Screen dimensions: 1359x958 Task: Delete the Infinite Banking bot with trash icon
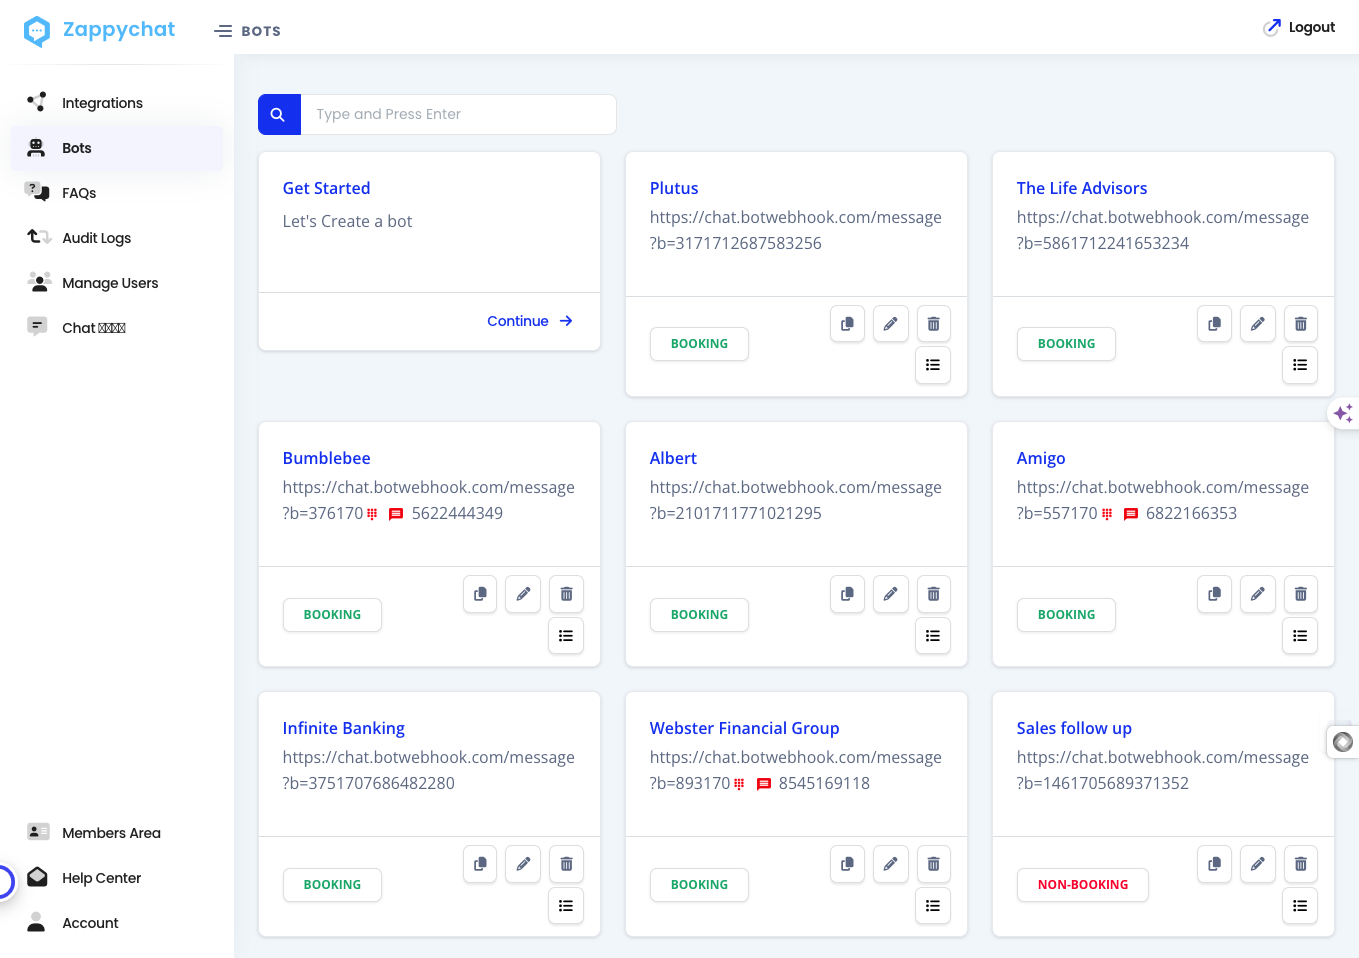[566, 864]
